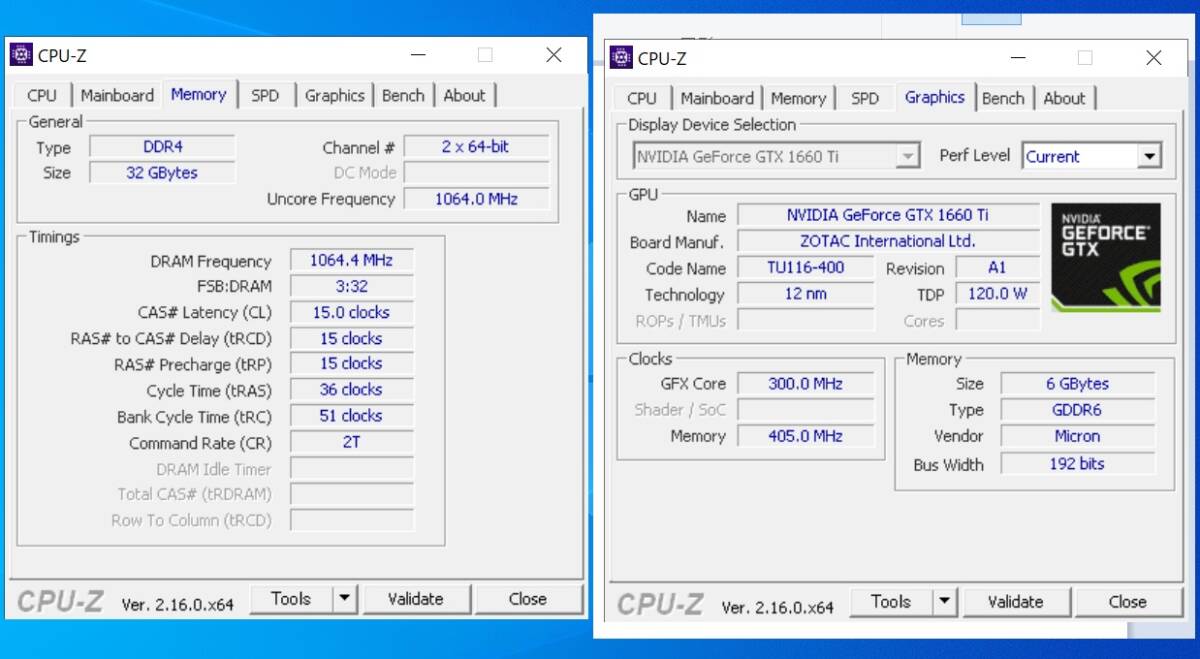Open the CPU tab in left CPU-Z window
1200x659 pixels.
[x=42, y=96]
